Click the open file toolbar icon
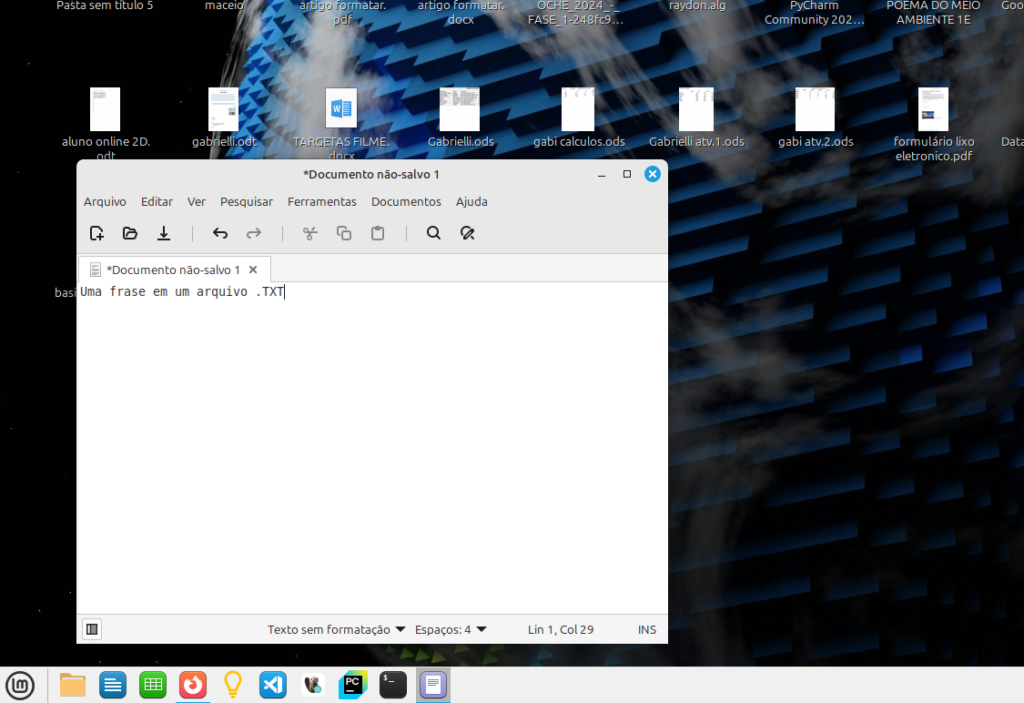The width and height of the screenshot is (1024, 703). 130,233
